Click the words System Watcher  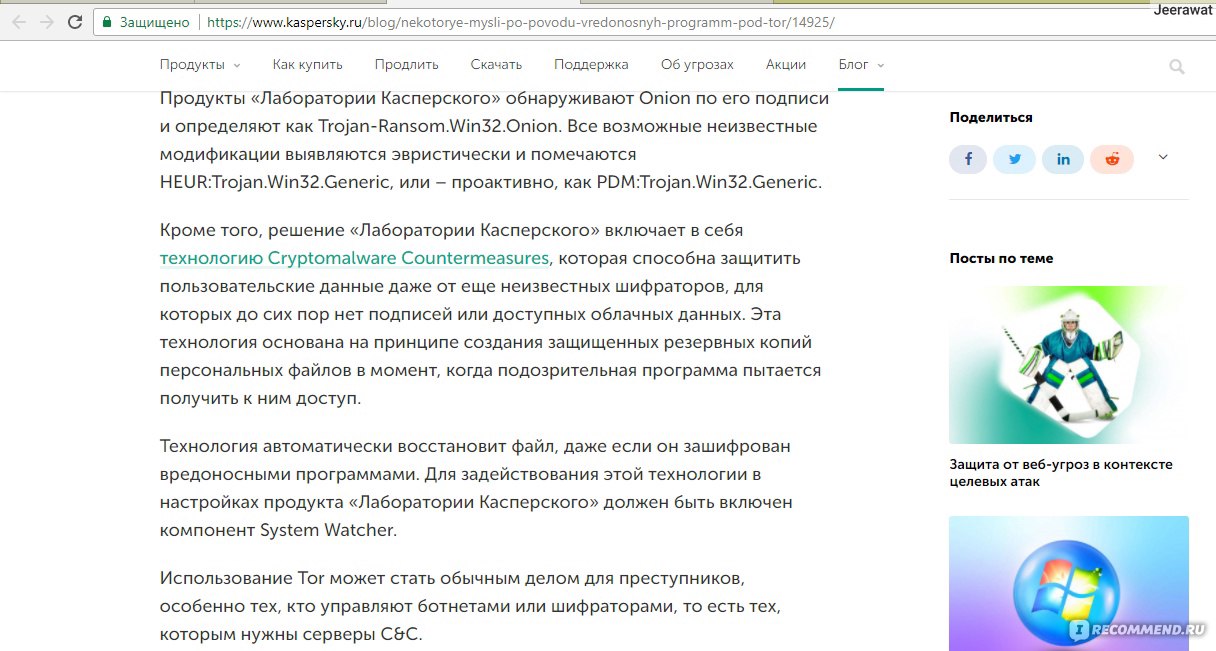327,530
